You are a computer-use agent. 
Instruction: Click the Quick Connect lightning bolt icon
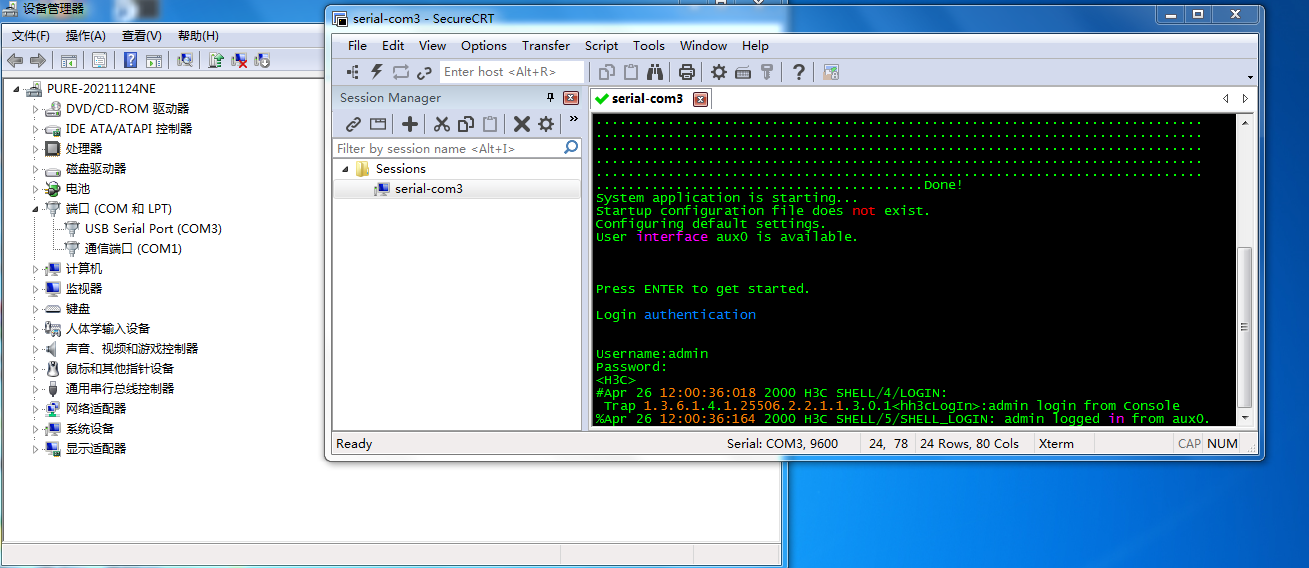377,72
